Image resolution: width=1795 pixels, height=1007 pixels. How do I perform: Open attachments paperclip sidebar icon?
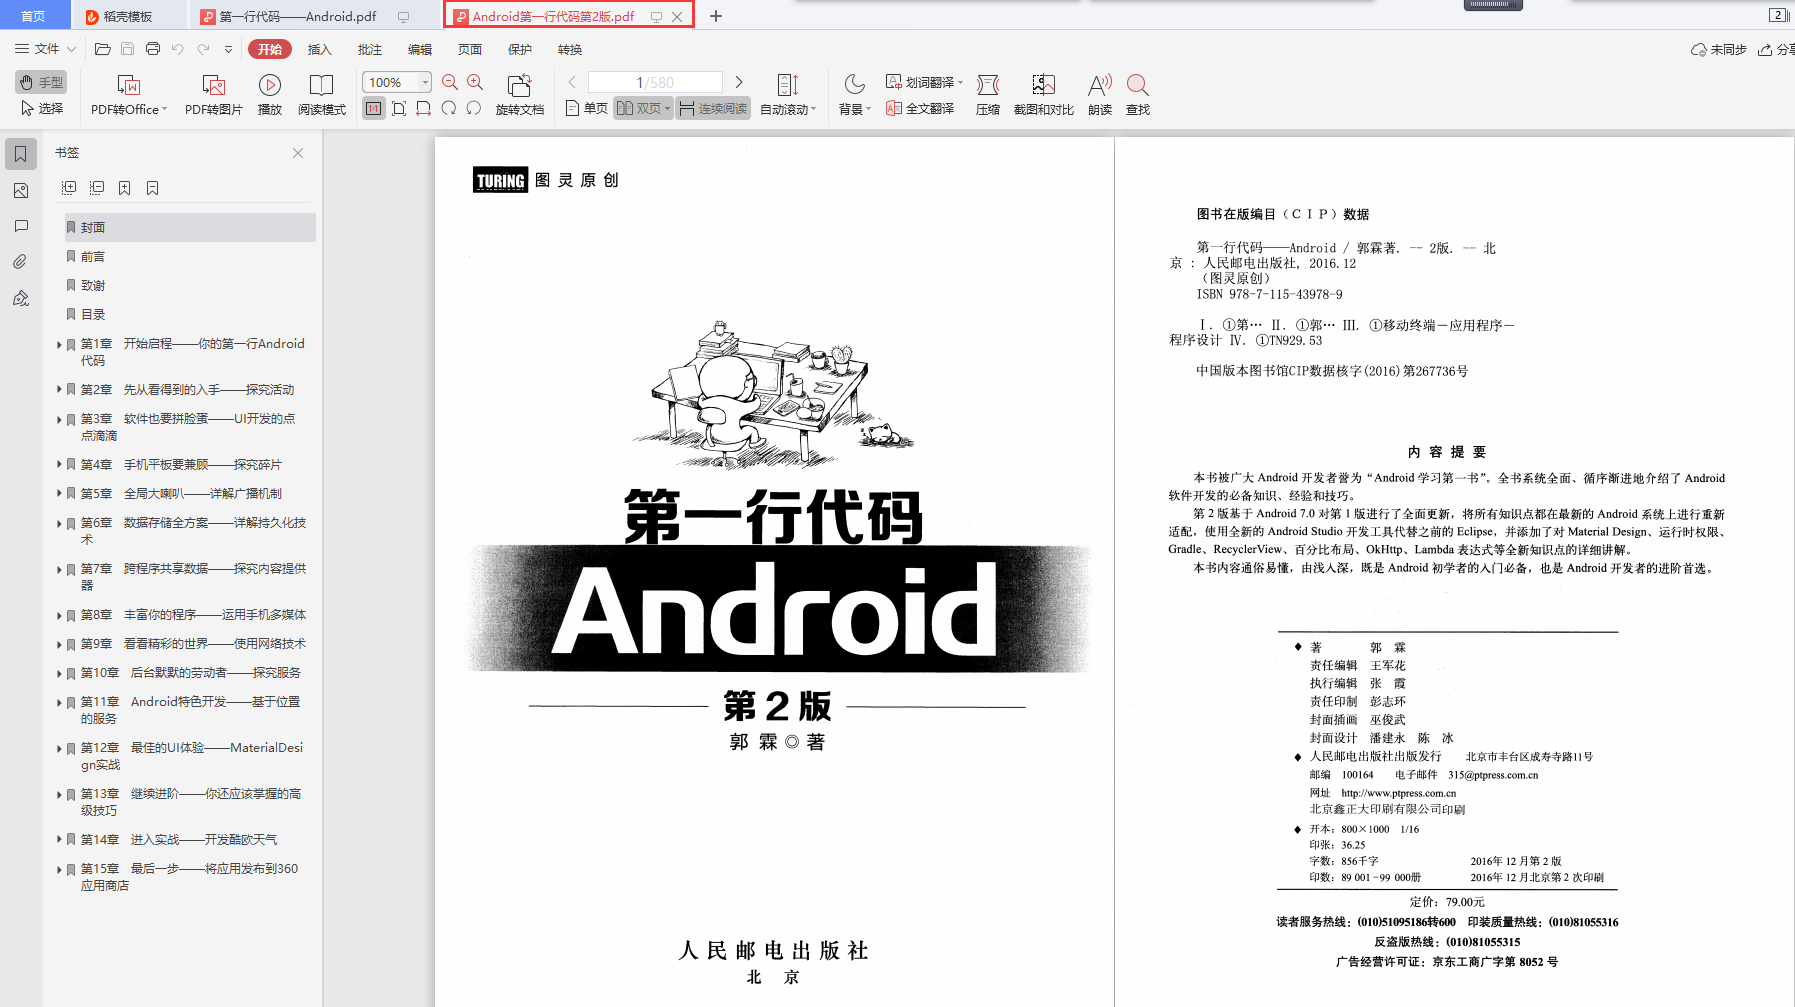[21, 262]
